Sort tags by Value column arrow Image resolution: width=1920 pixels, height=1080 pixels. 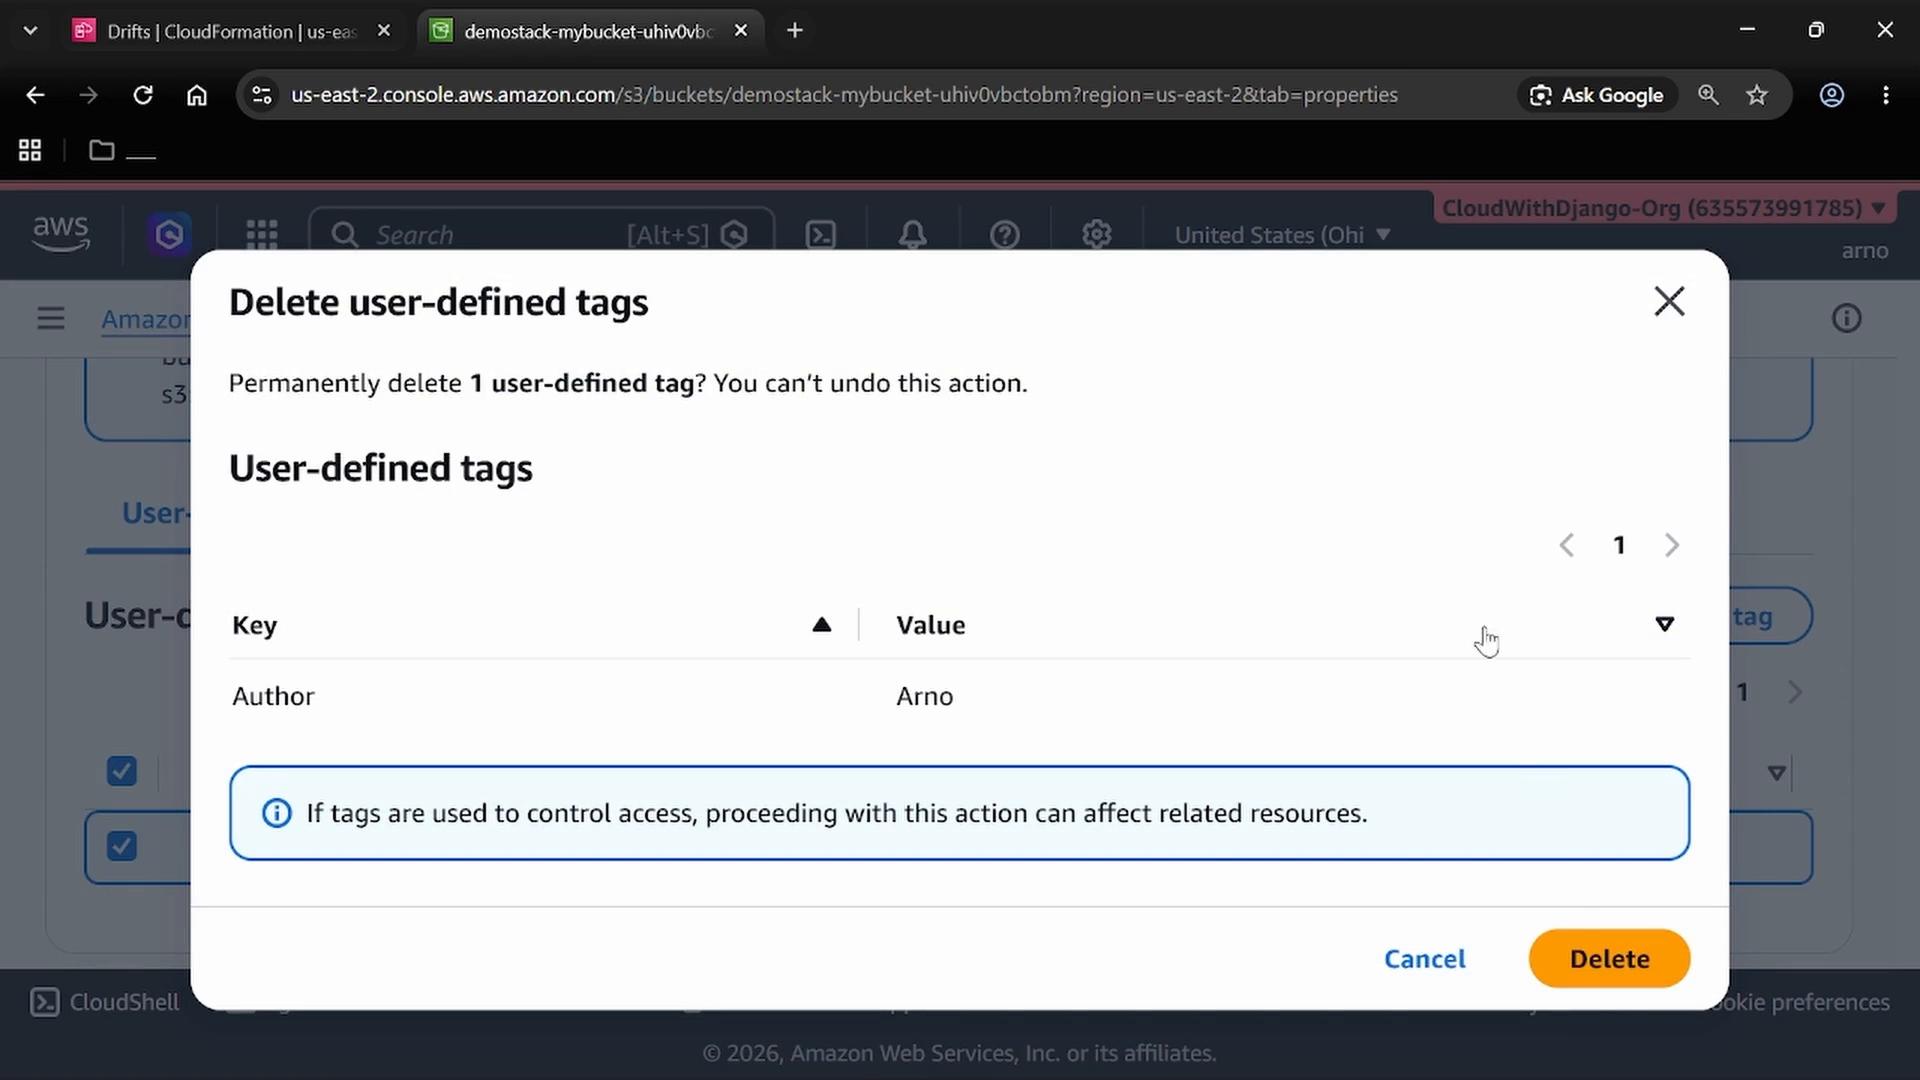tap(1664, 624)
